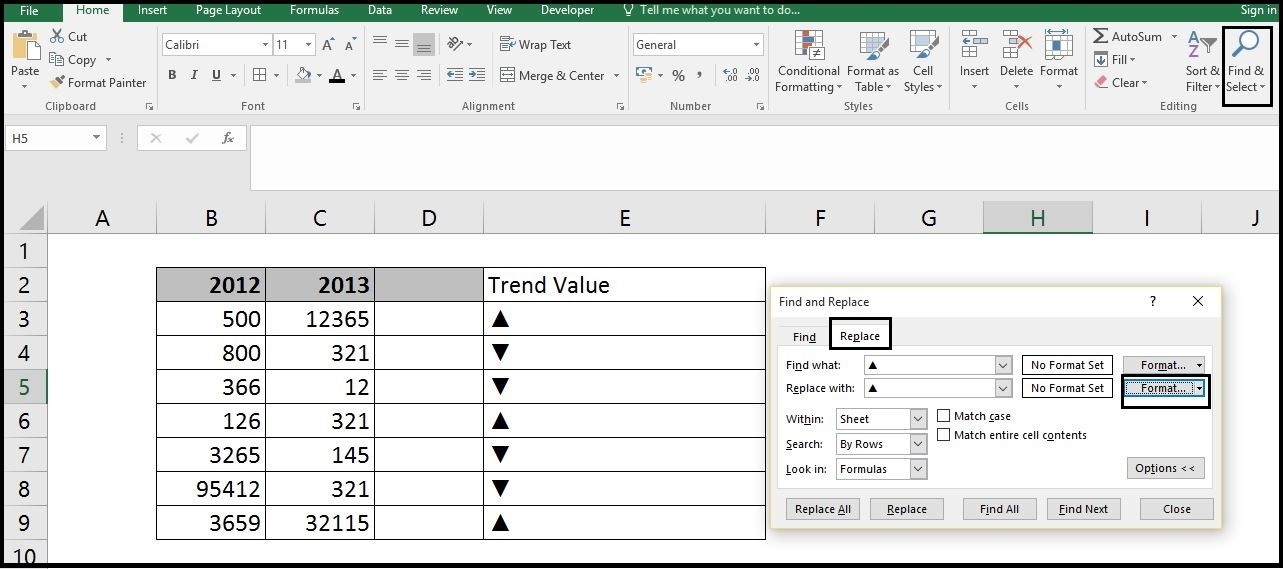This screenshot has width=1283, height=569.
Task: Click Tell me what you want to do
Action: (719, 10)
